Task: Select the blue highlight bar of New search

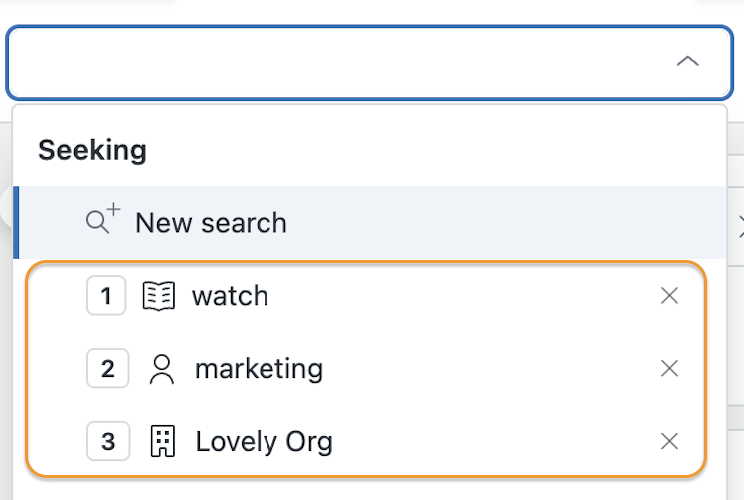Action: (16, 222)
